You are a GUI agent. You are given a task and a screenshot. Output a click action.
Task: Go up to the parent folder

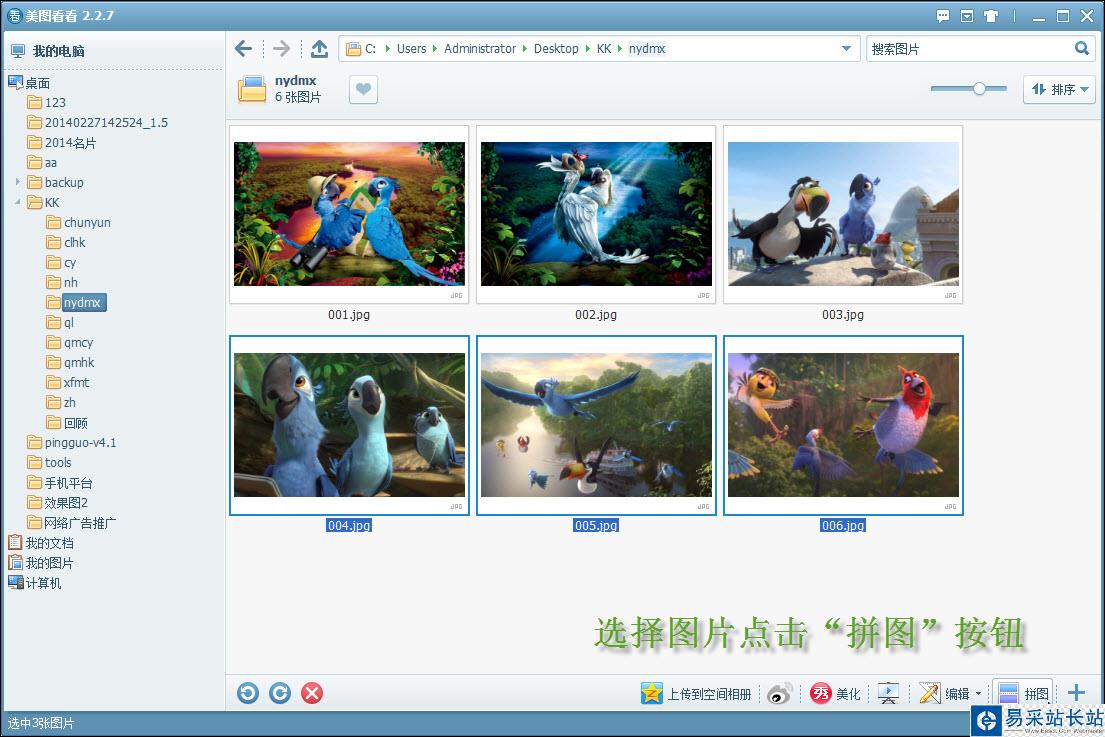pyautogui.click(x=319, y=49)
